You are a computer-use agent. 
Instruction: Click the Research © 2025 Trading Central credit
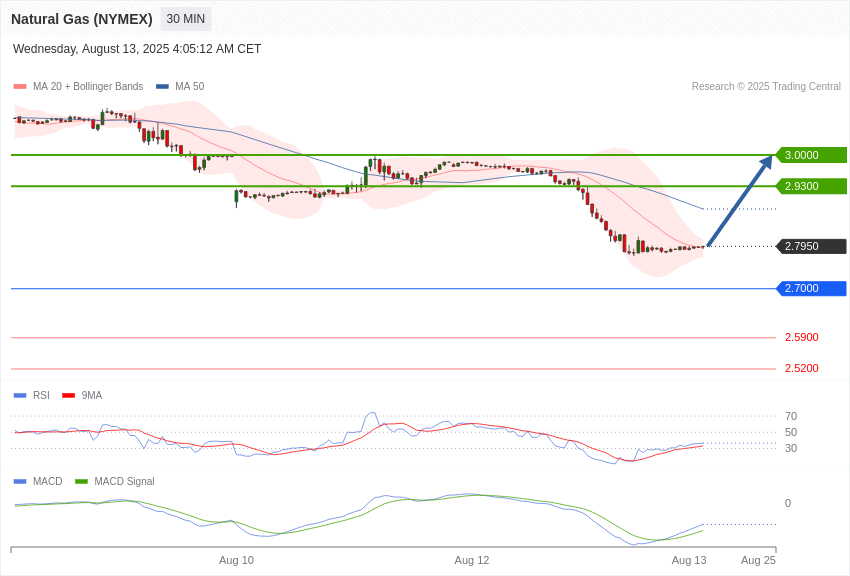(766, 86)
